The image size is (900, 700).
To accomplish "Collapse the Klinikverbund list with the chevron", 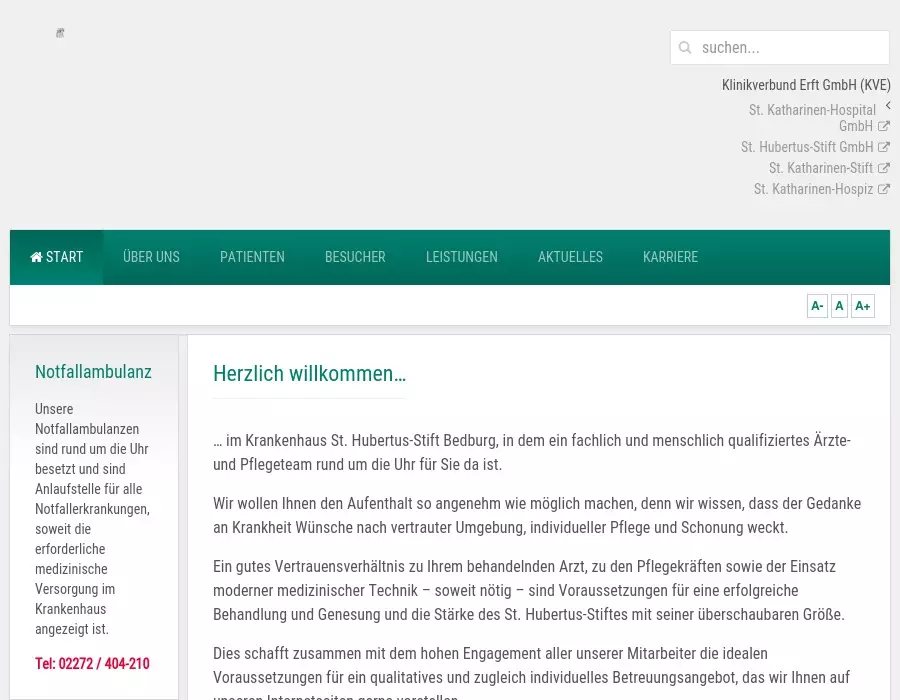I will (x=888, y=106).
